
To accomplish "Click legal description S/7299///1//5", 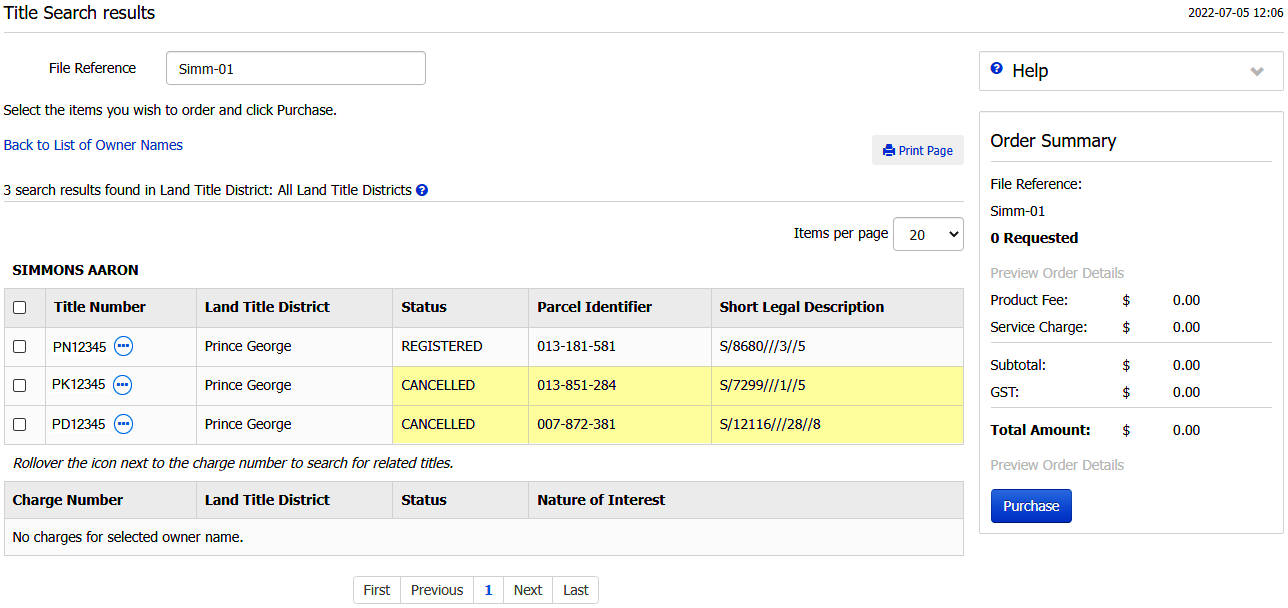I will click(763, 385).
